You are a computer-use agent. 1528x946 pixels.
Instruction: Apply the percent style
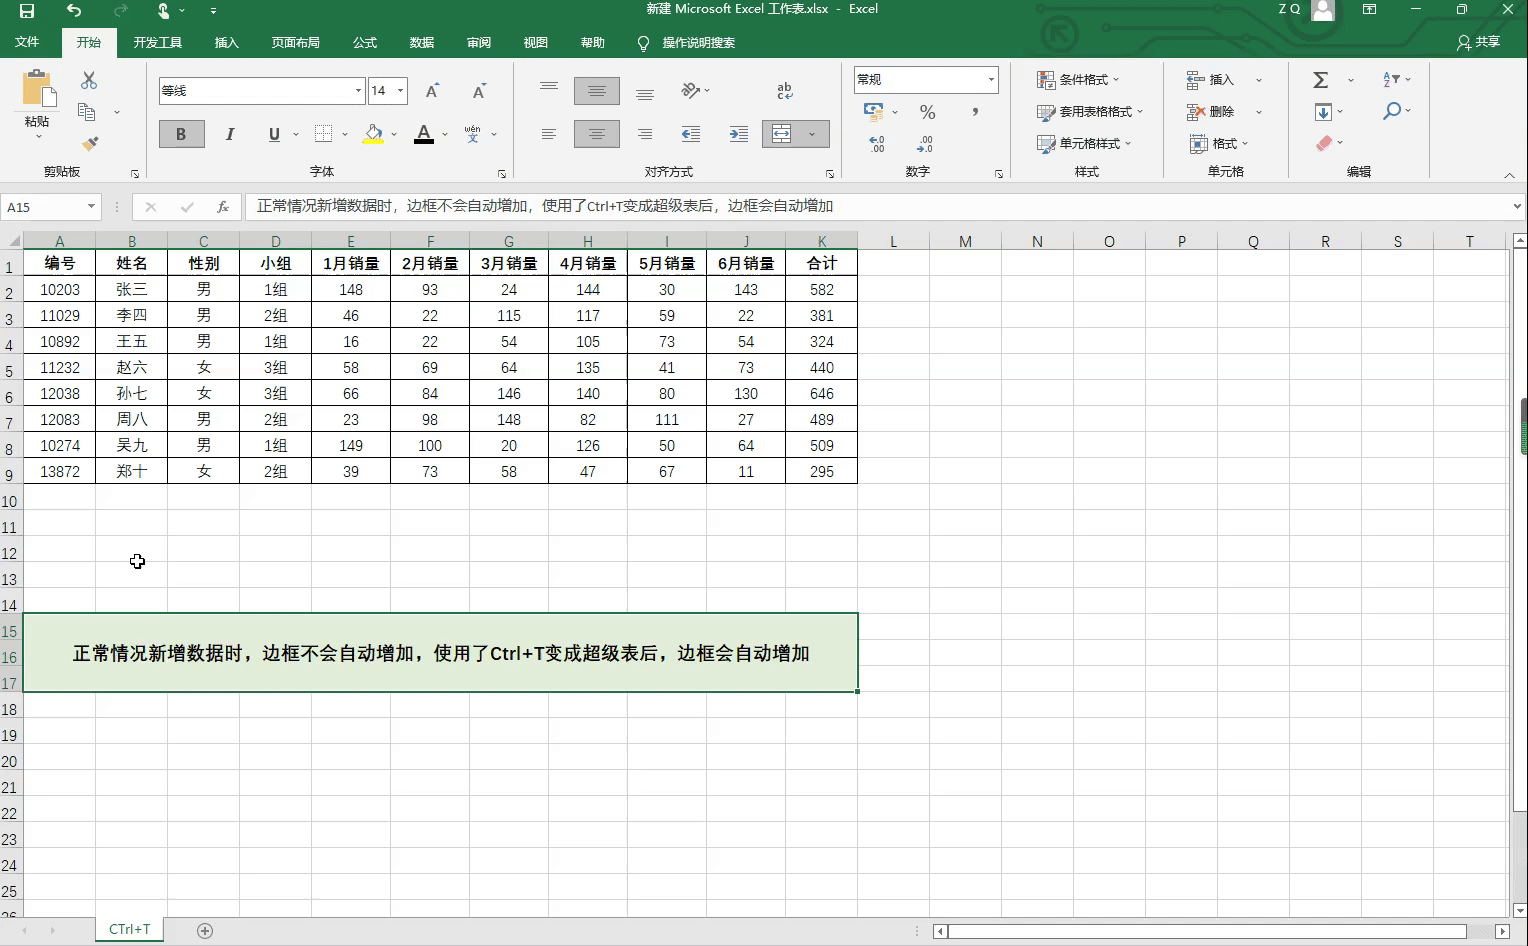(928, 112)
